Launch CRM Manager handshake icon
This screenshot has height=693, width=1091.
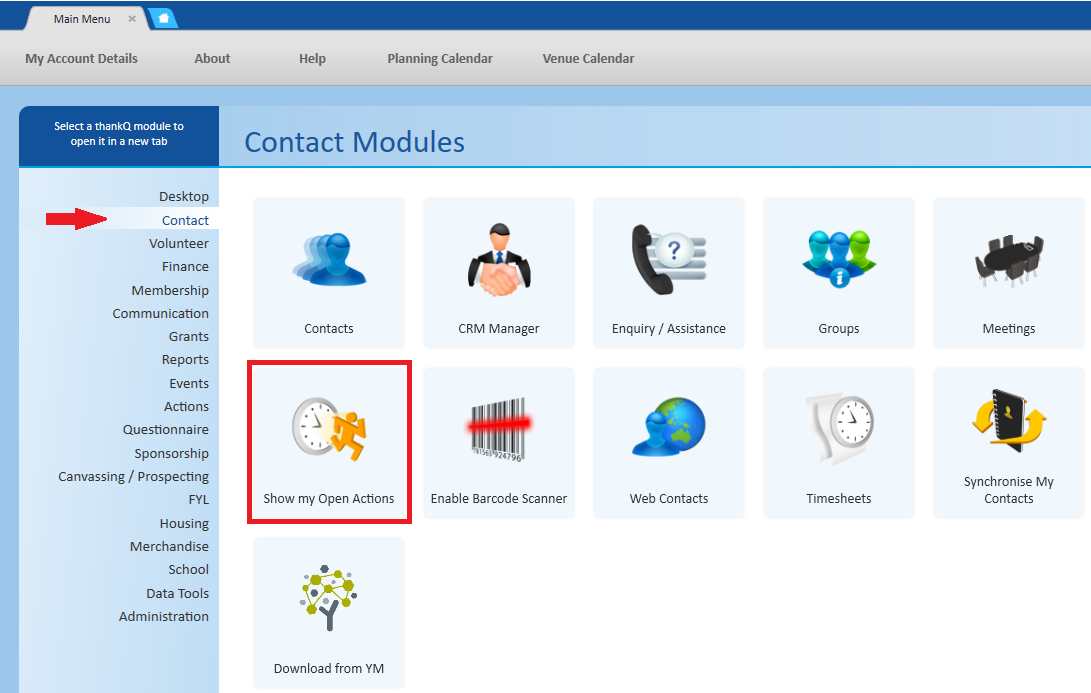coord(499,260)
